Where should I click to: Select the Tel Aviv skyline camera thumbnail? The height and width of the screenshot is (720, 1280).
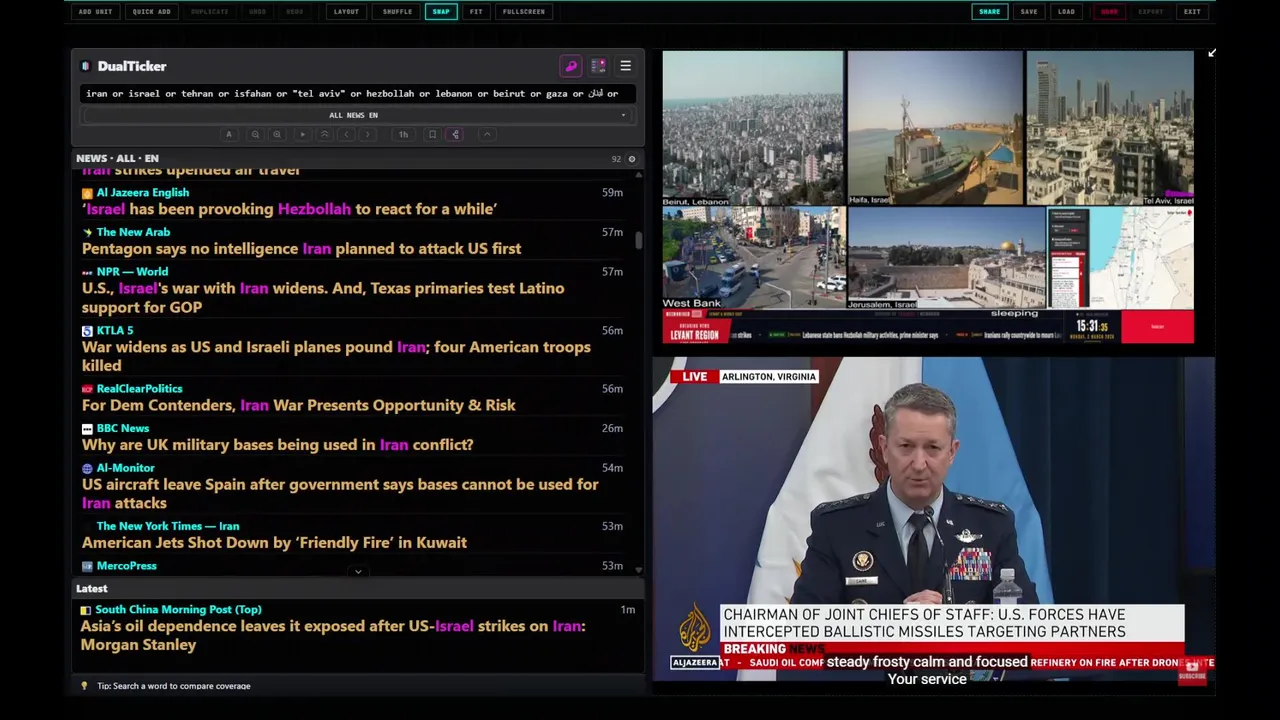point(1110,129)
